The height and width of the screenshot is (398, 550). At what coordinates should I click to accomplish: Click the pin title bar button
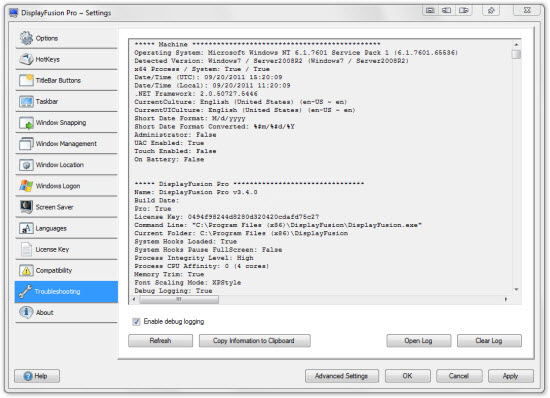[491, 11]
